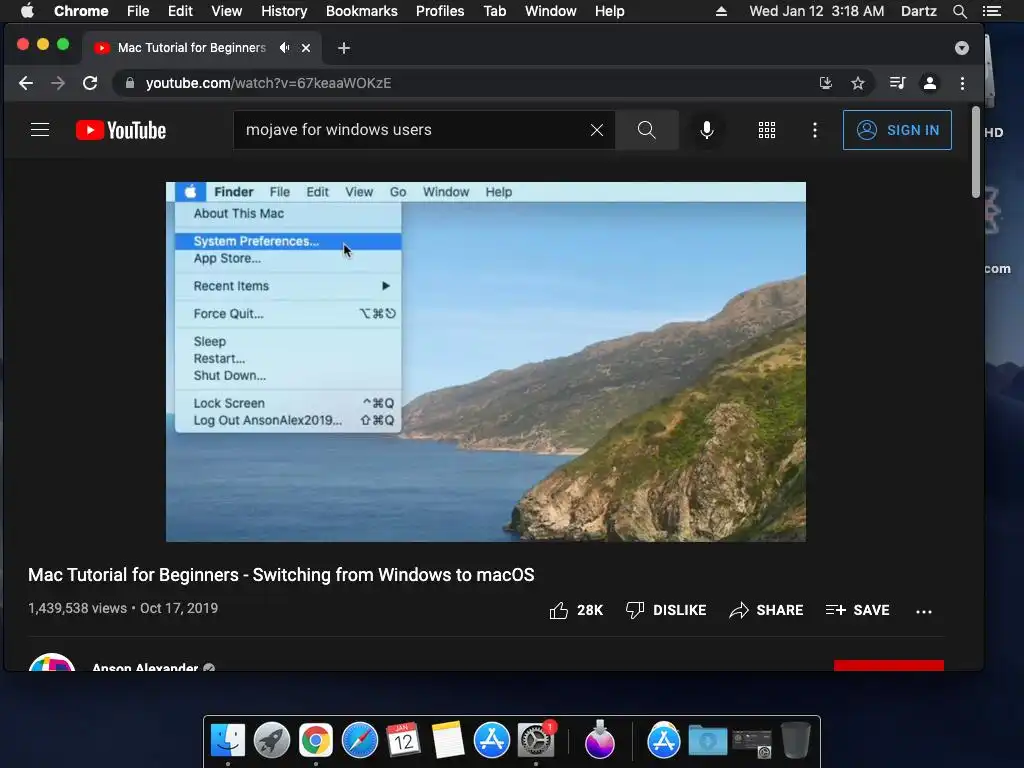Open Calendar from the Dock
Screen dimensions: 1024x768
[x=404, y=741]
